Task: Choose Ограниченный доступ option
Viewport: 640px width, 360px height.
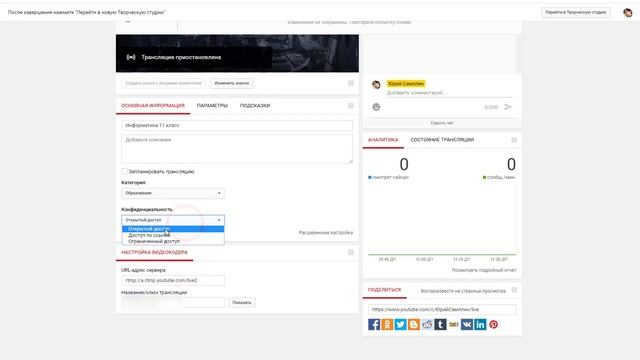Action: point(173,241)
